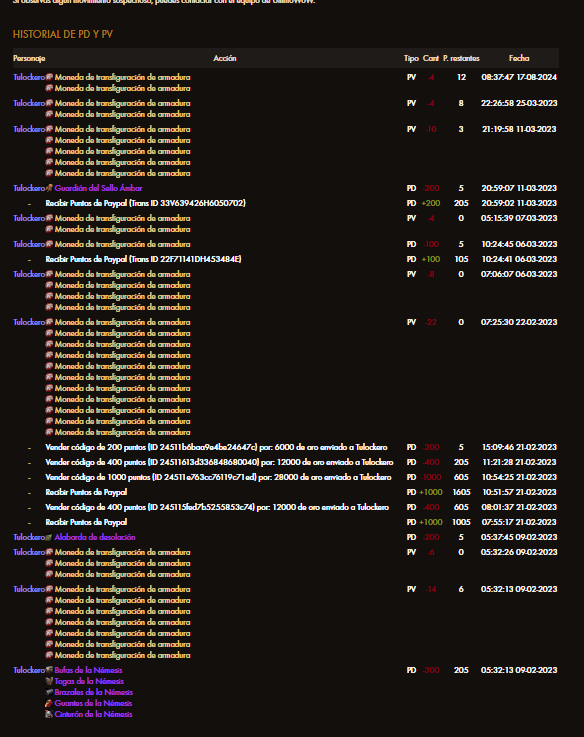This screenshot has width=584, height=737.
Task: Open the Alabarda de desolación item link
Action: click(95, 537)
